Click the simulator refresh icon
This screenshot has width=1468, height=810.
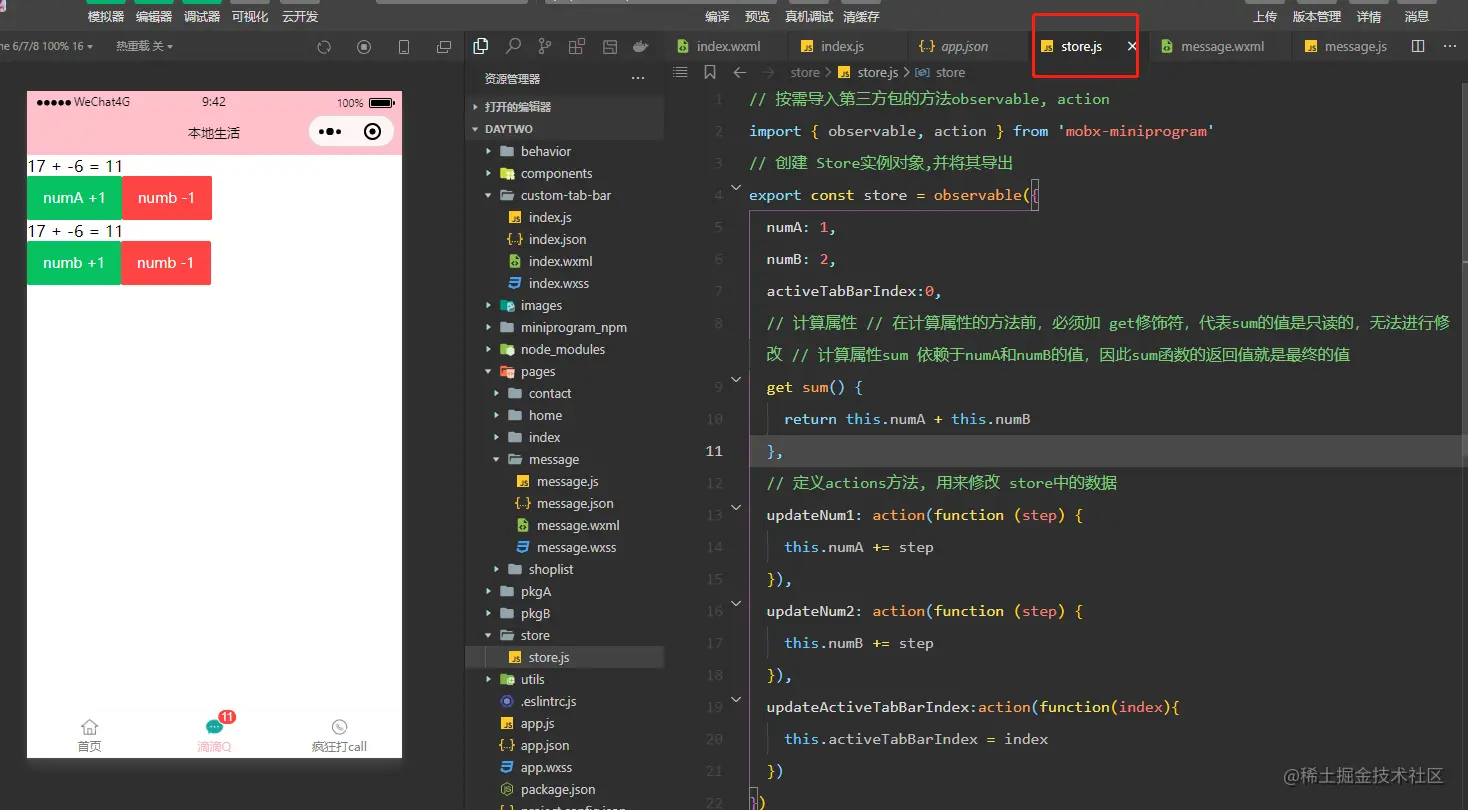[x=324, y=47]
